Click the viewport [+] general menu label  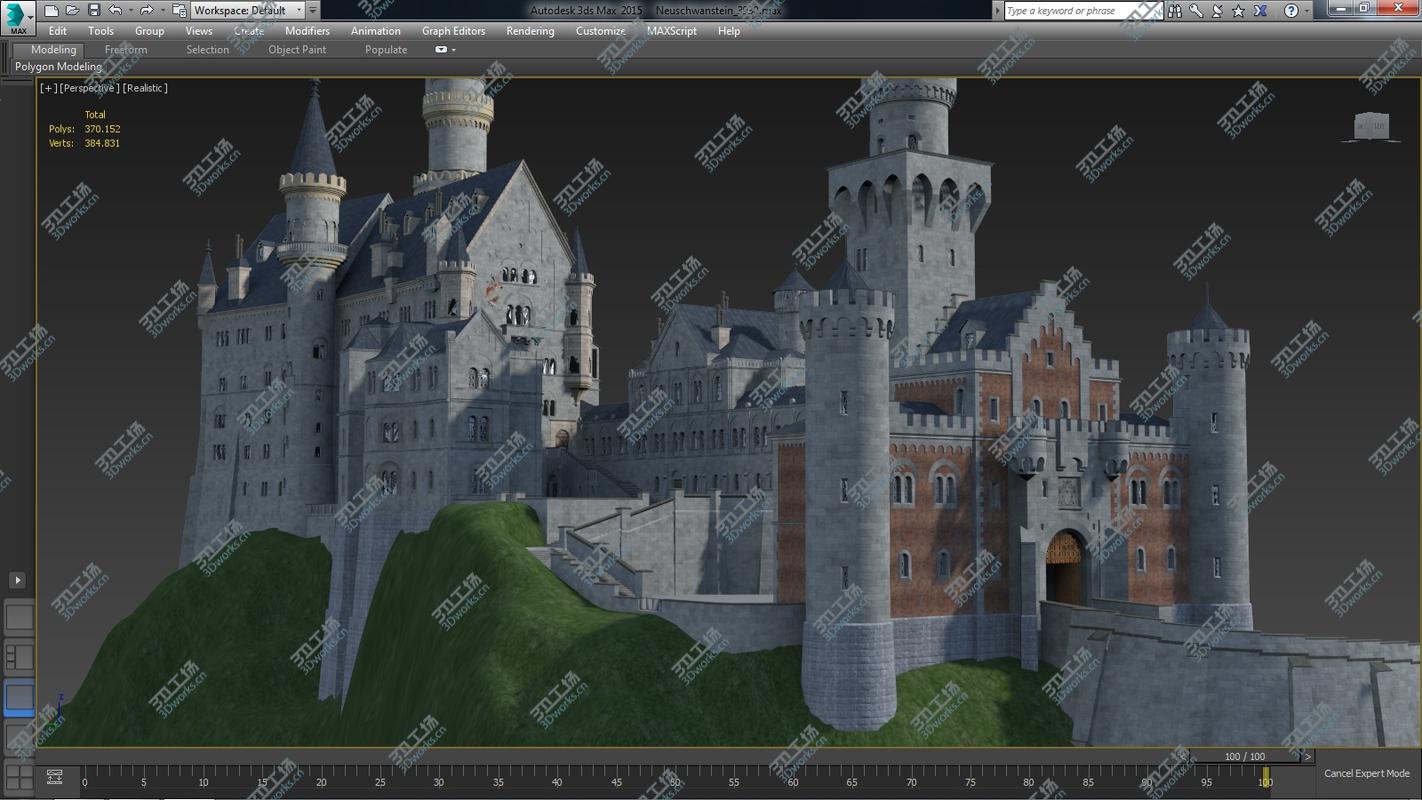coord(48,88)
